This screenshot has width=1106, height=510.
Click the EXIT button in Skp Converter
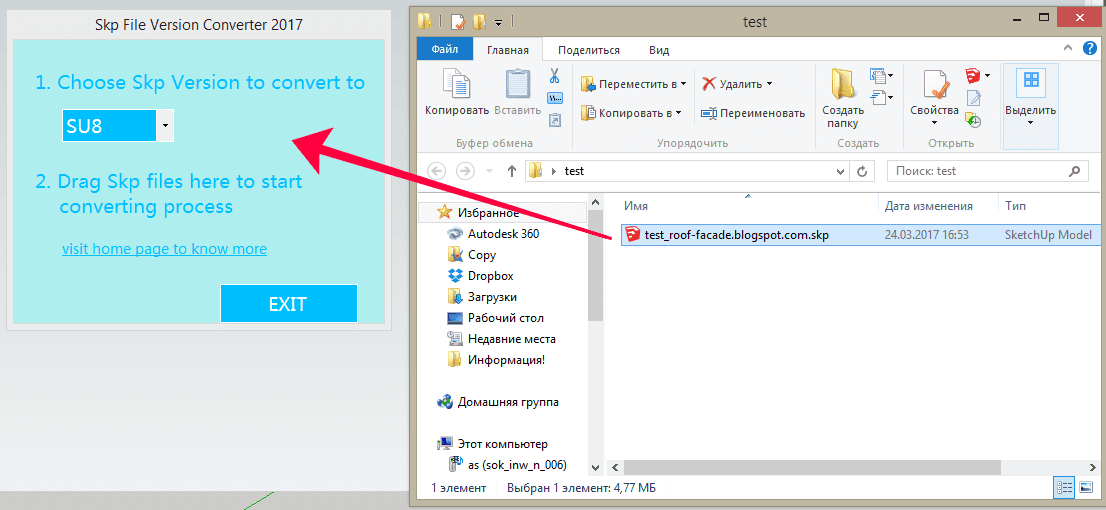tap(288, 304)
